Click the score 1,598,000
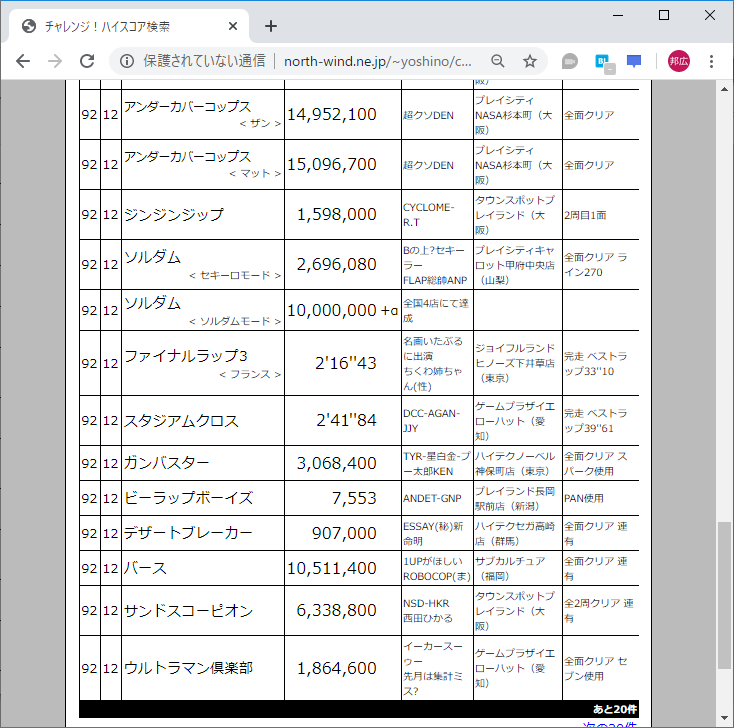734x728 pixels. point(337,215)
